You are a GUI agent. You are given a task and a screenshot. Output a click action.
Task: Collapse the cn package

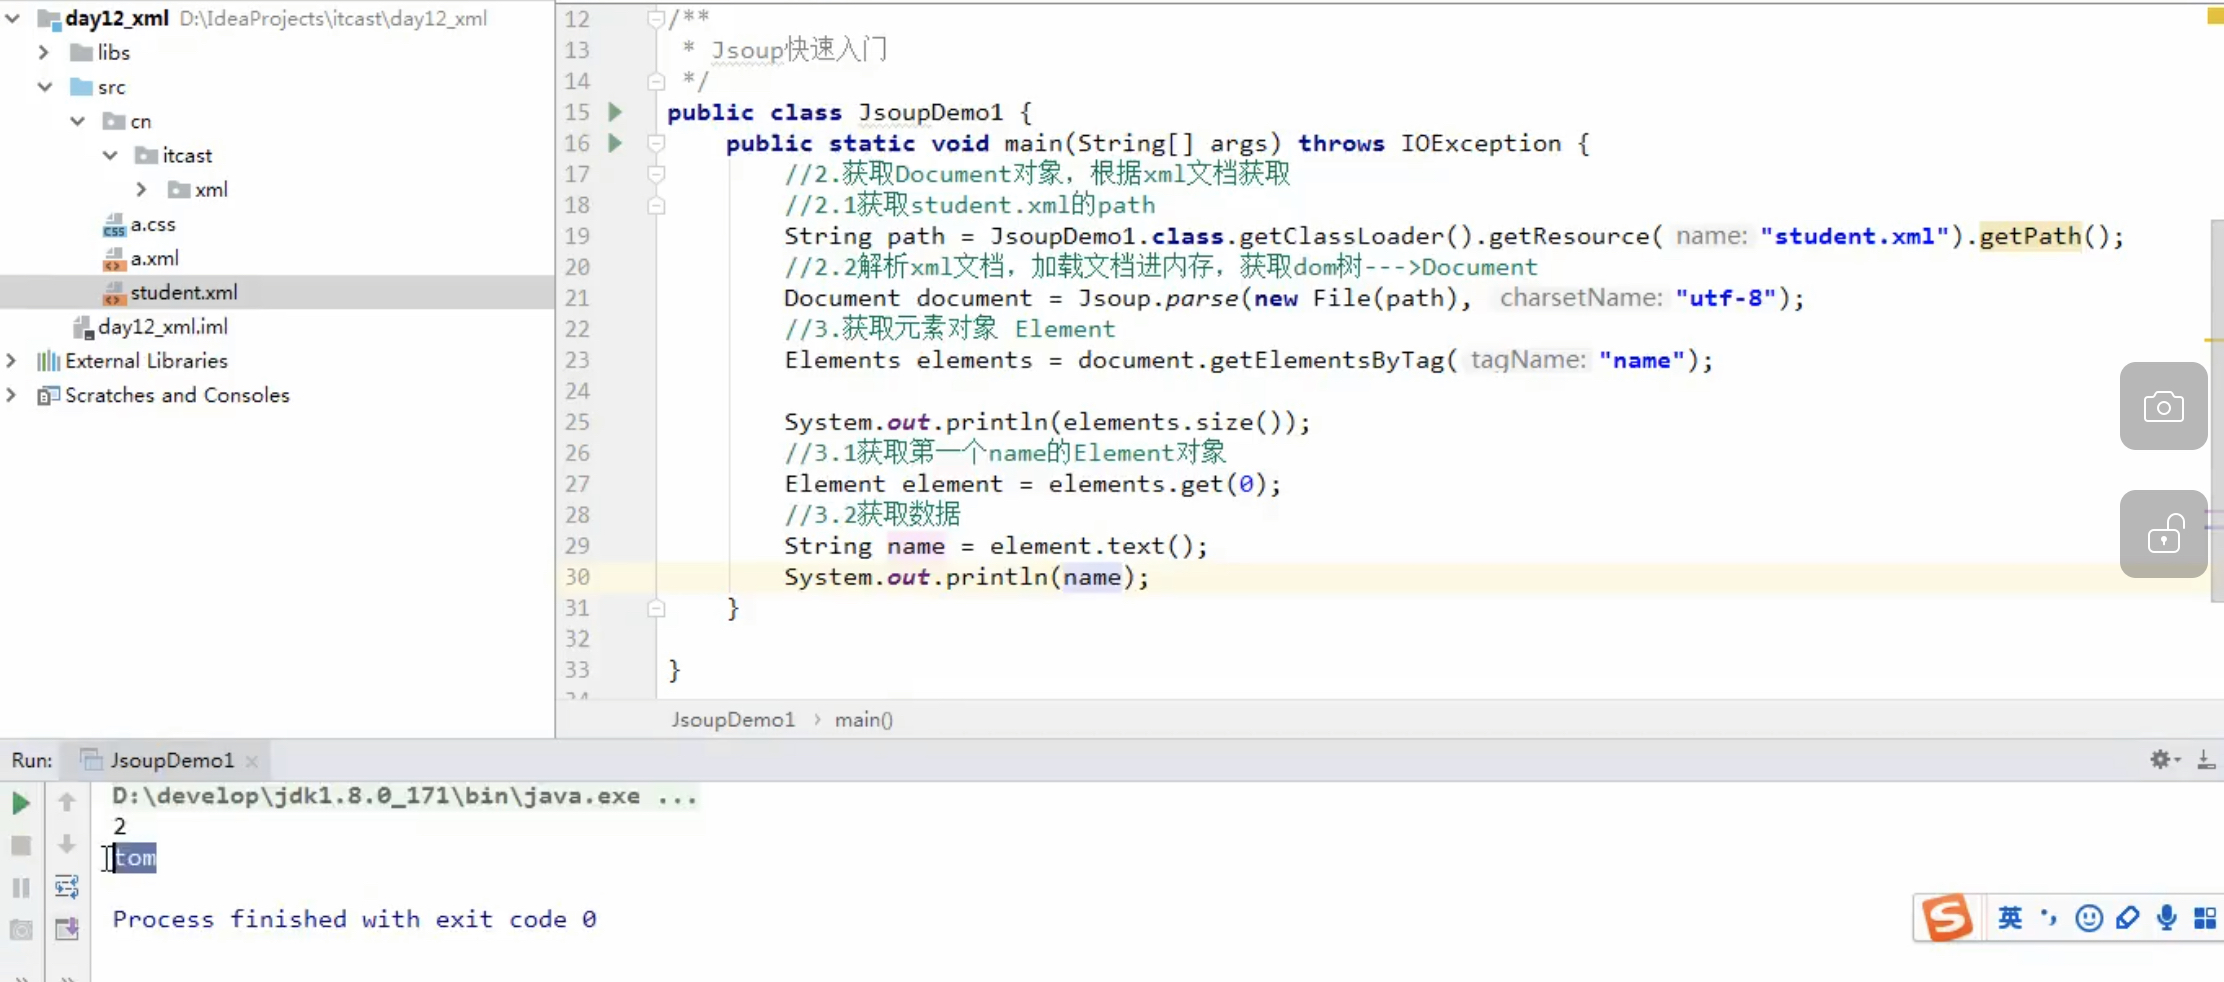pos(78,121)
